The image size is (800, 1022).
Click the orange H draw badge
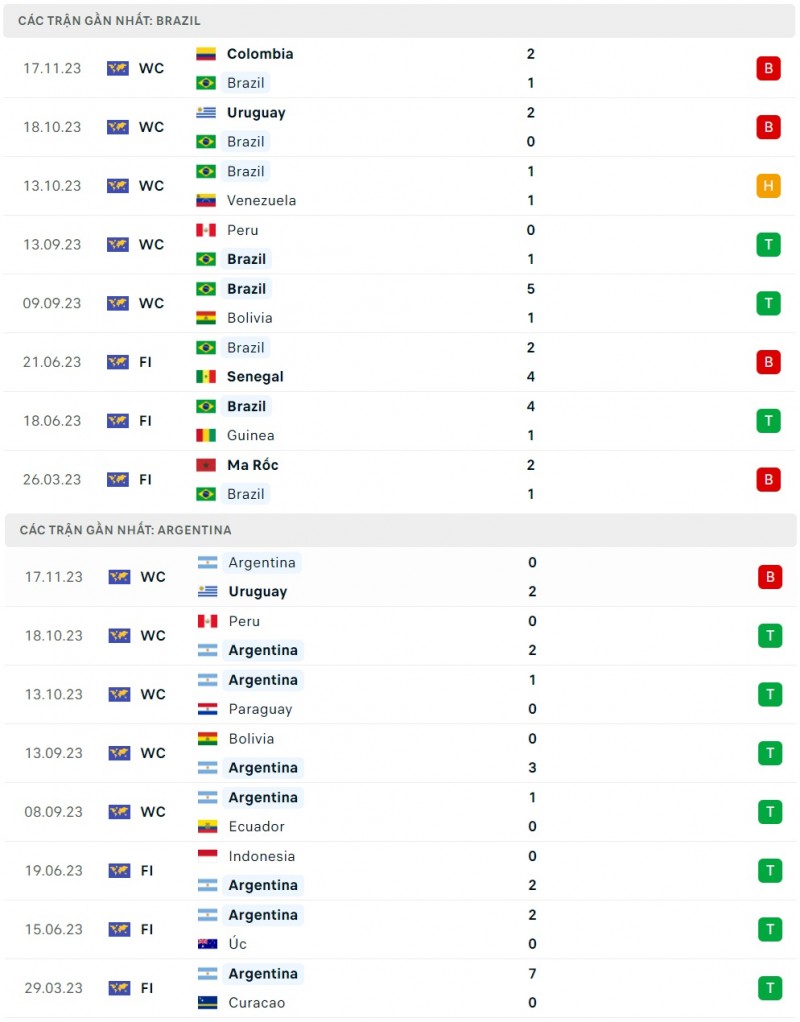768,186
